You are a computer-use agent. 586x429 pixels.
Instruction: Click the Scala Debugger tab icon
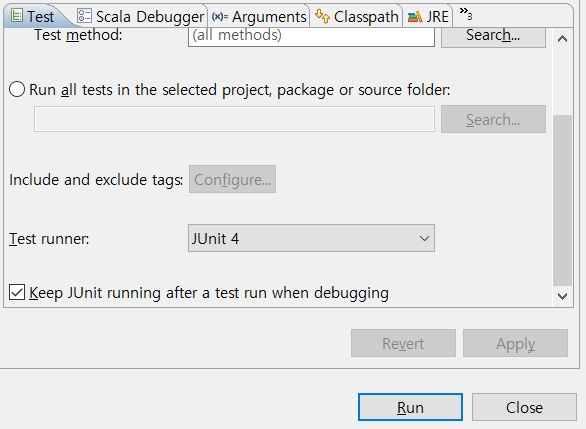coord(84,16)
